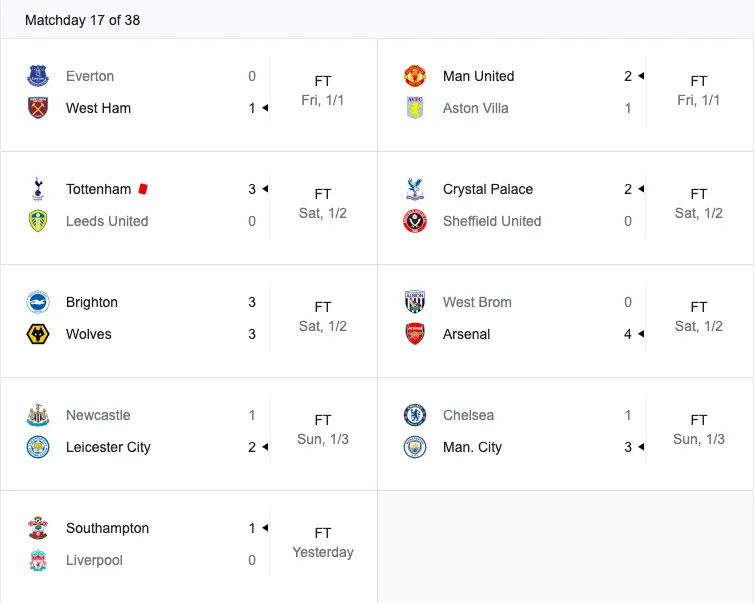Image resolution: width=754 pixels, height=603 pixels.
Task: Open the Brighton team name link
Action: click(92, 302)
